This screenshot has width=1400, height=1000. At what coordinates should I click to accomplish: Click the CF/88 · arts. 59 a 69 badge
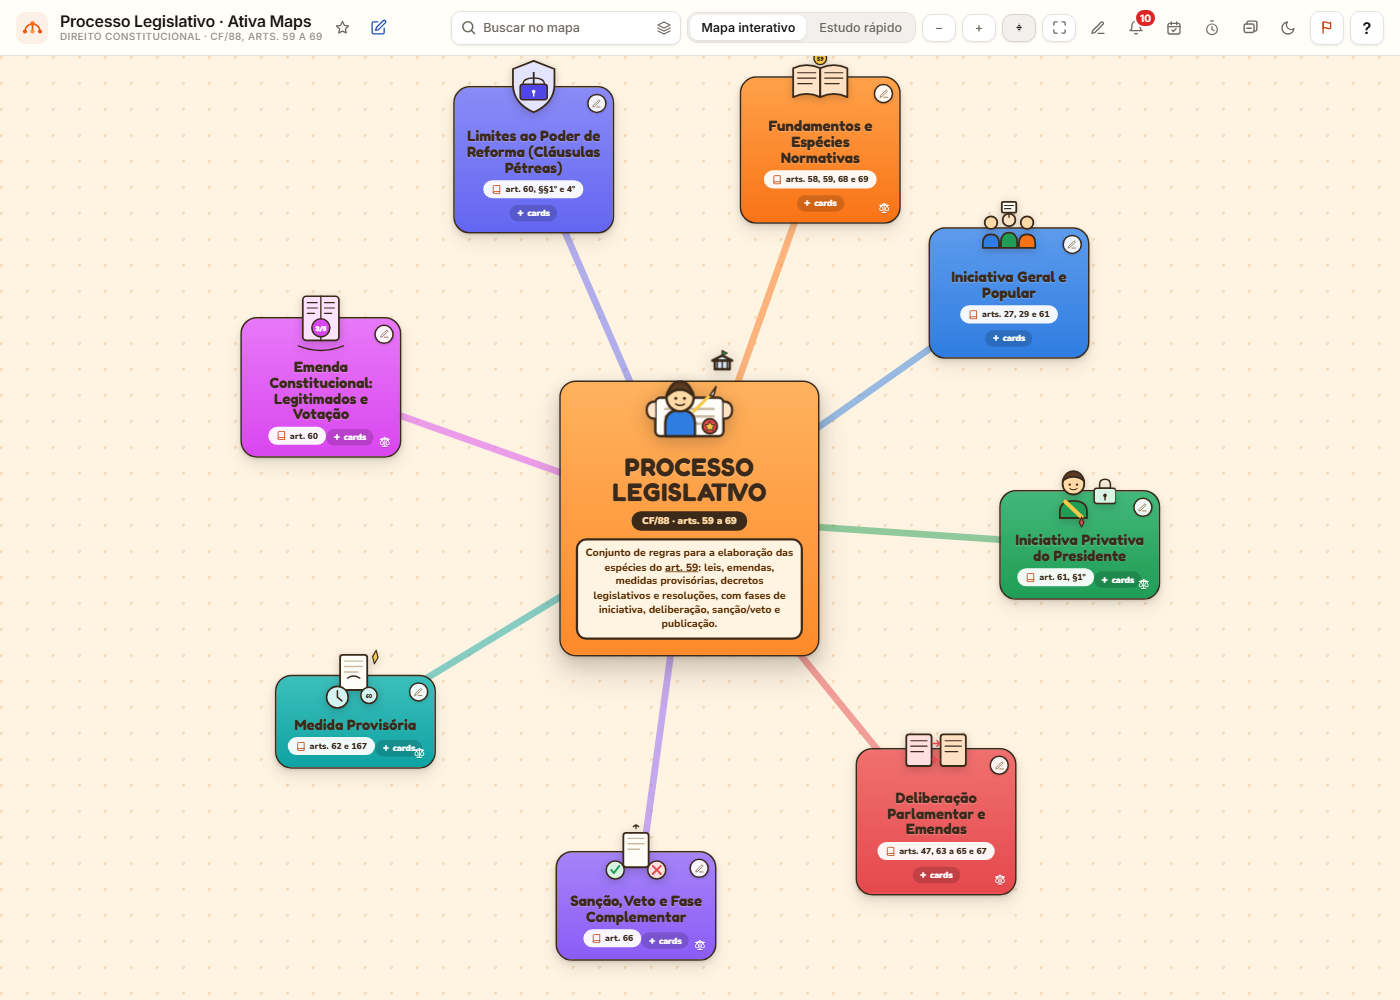(689, 521)
